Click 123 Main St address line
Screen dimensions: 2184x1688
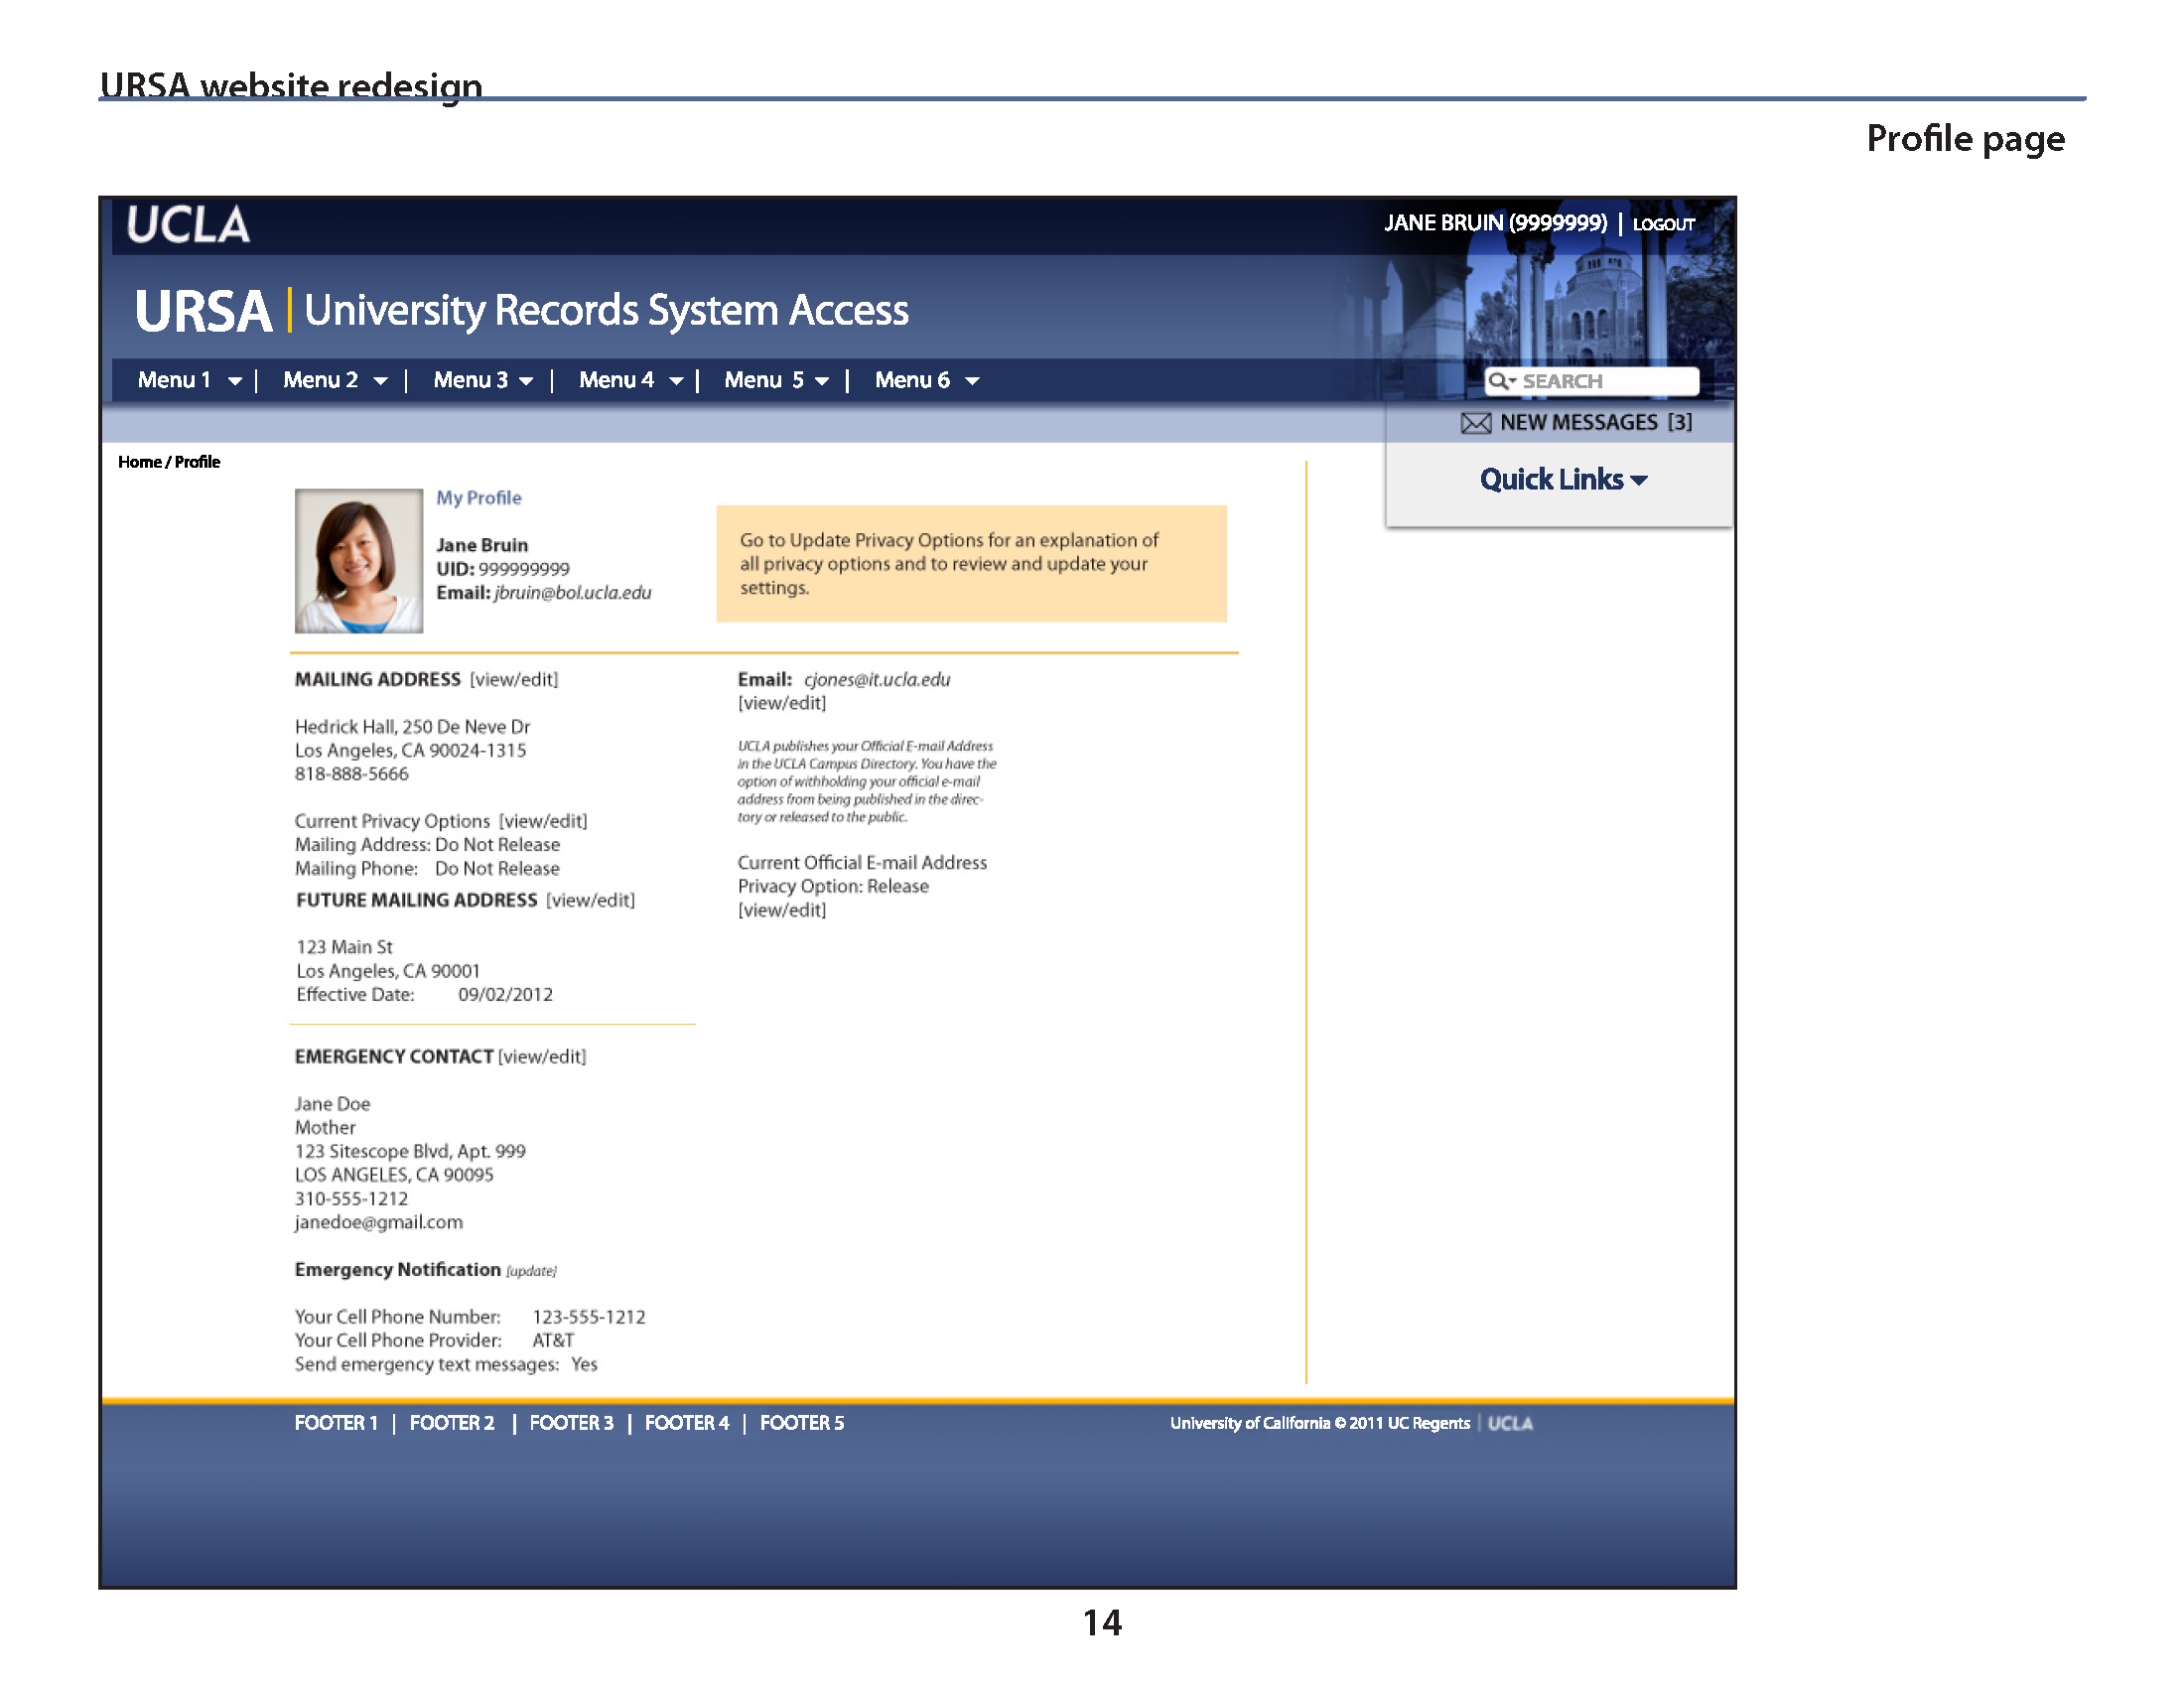click(x=344, y=947)
